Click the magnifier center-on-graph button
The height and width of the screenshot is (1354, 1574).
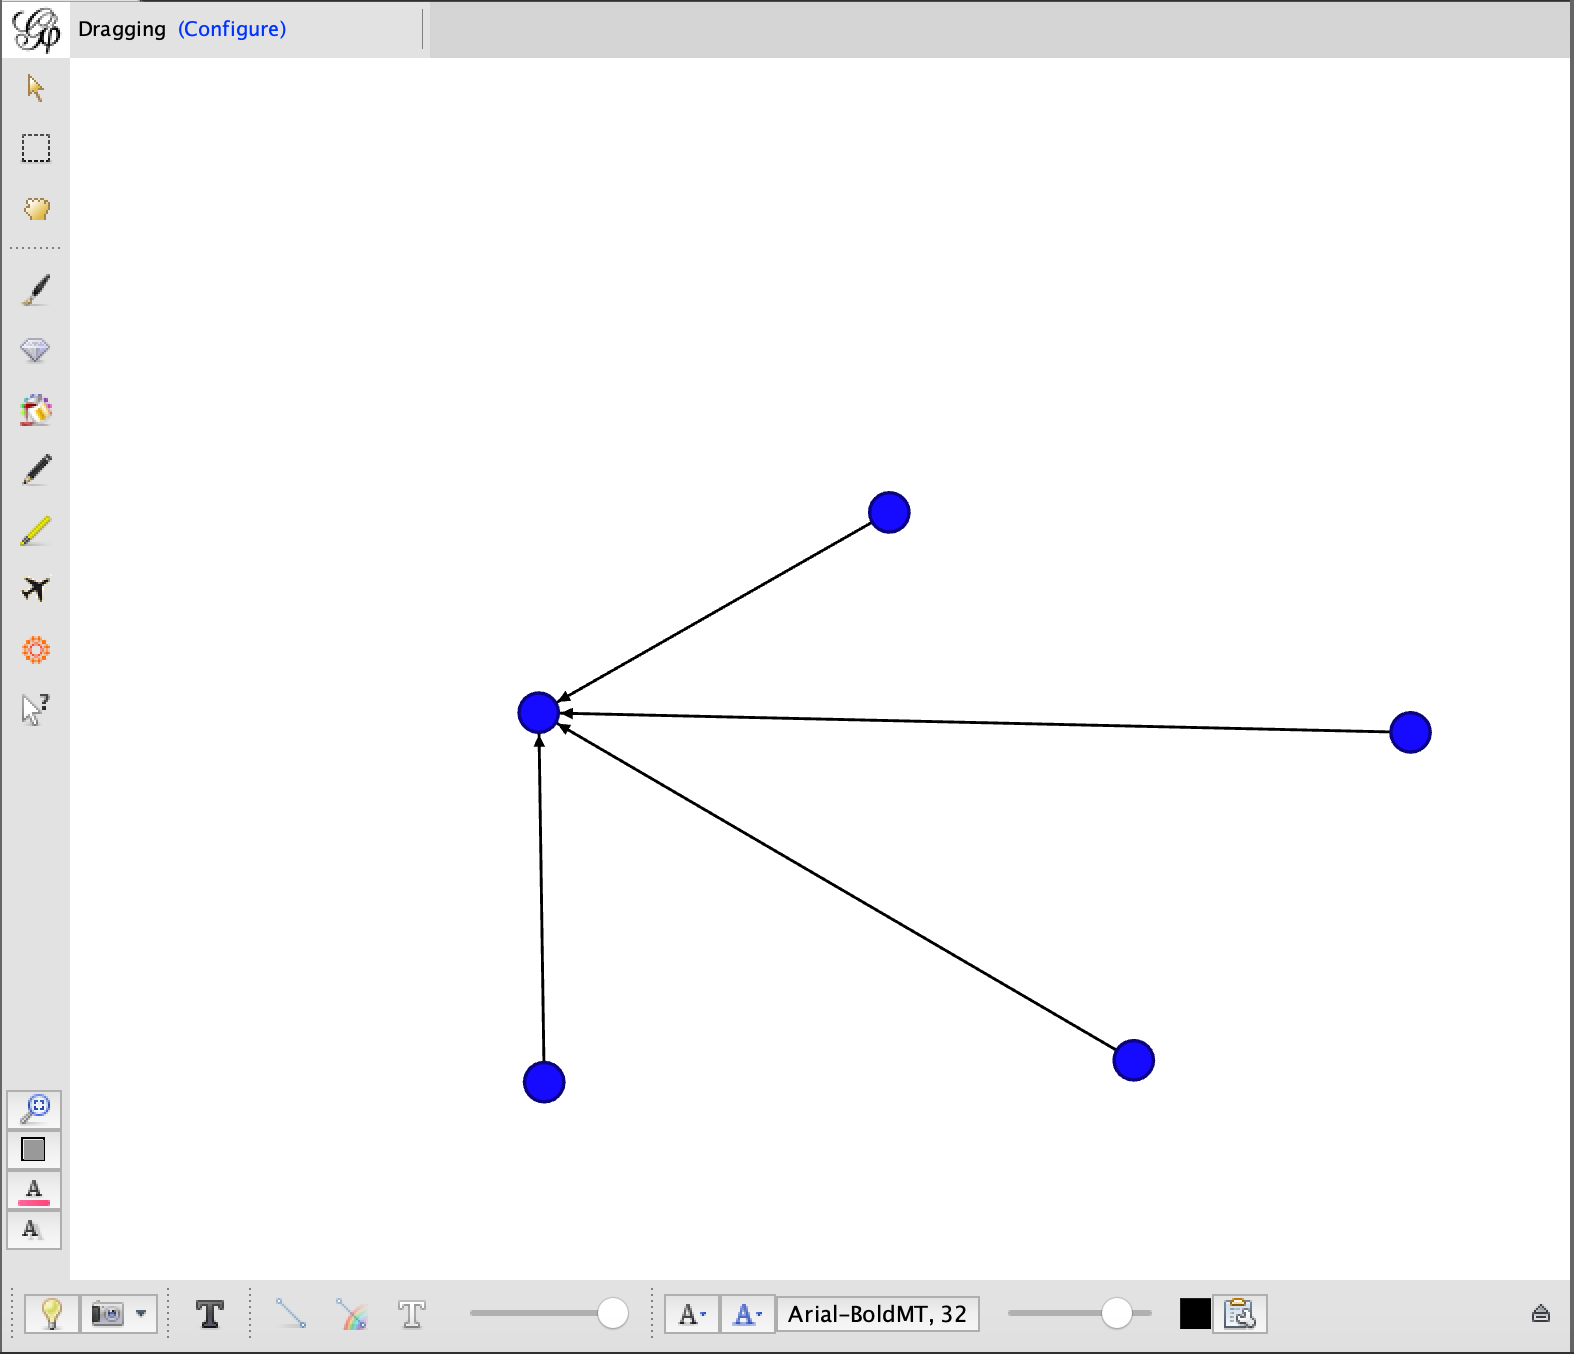pyautogui.click(x=35, y=1109)
